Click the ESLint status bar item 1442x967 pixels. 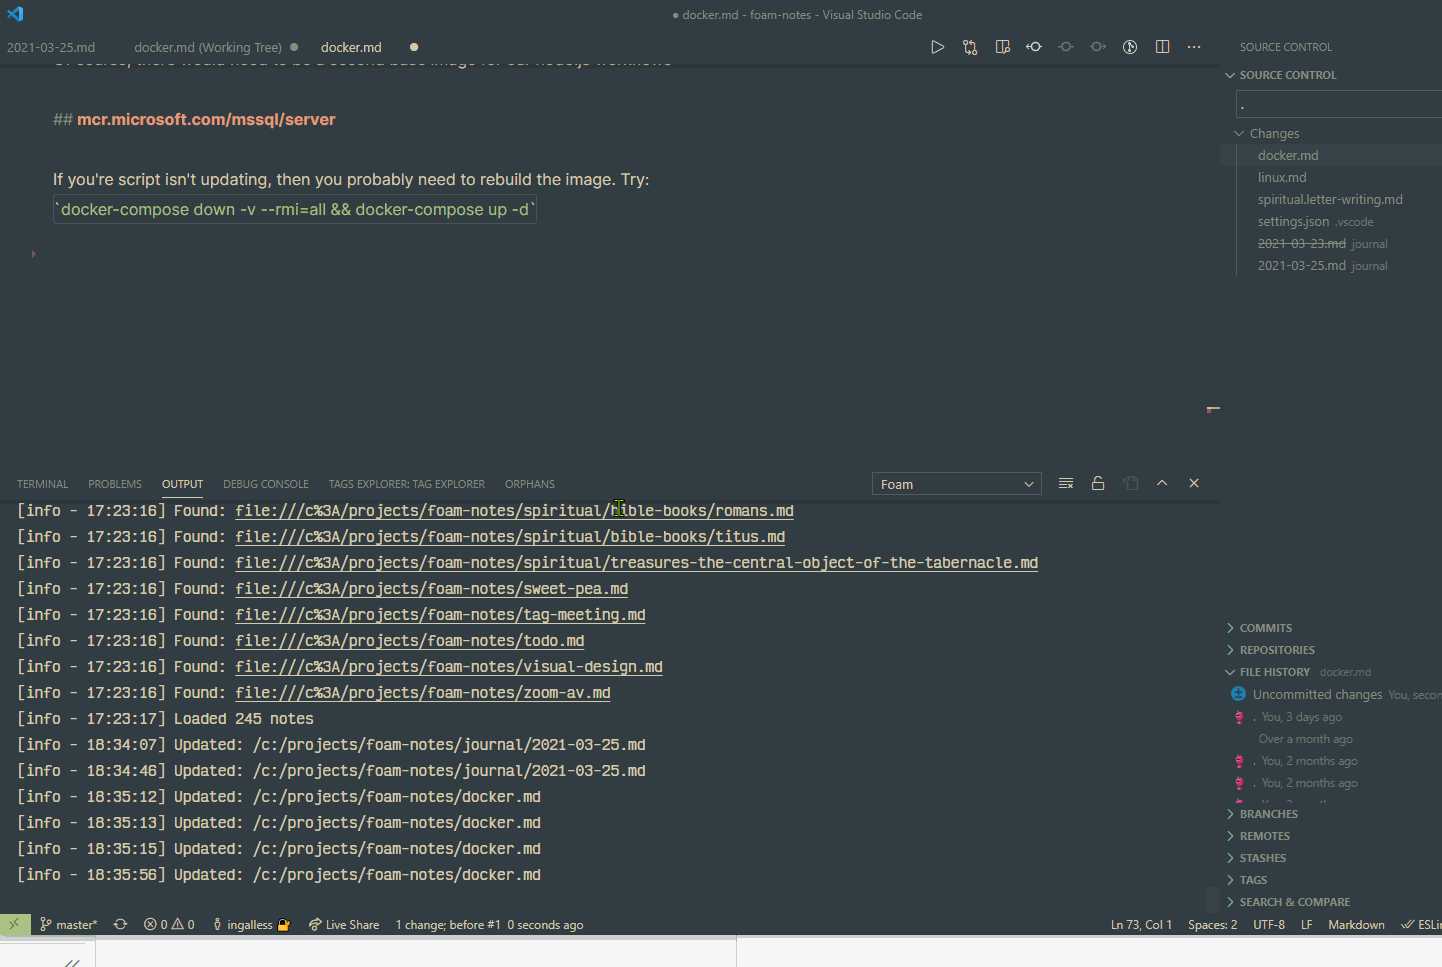(1422, 924)
